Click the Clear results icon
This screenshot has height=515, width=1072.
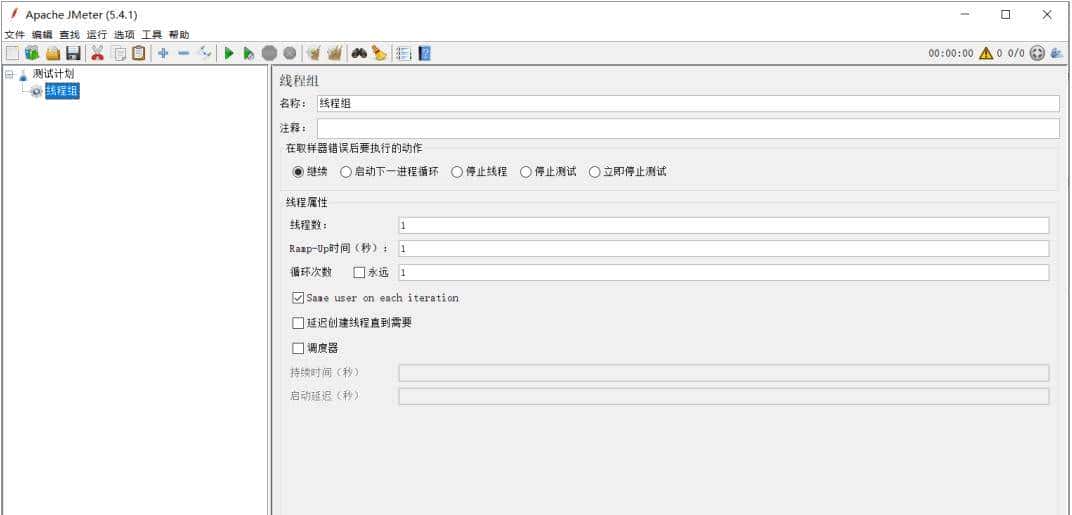(x=314, y=53)
